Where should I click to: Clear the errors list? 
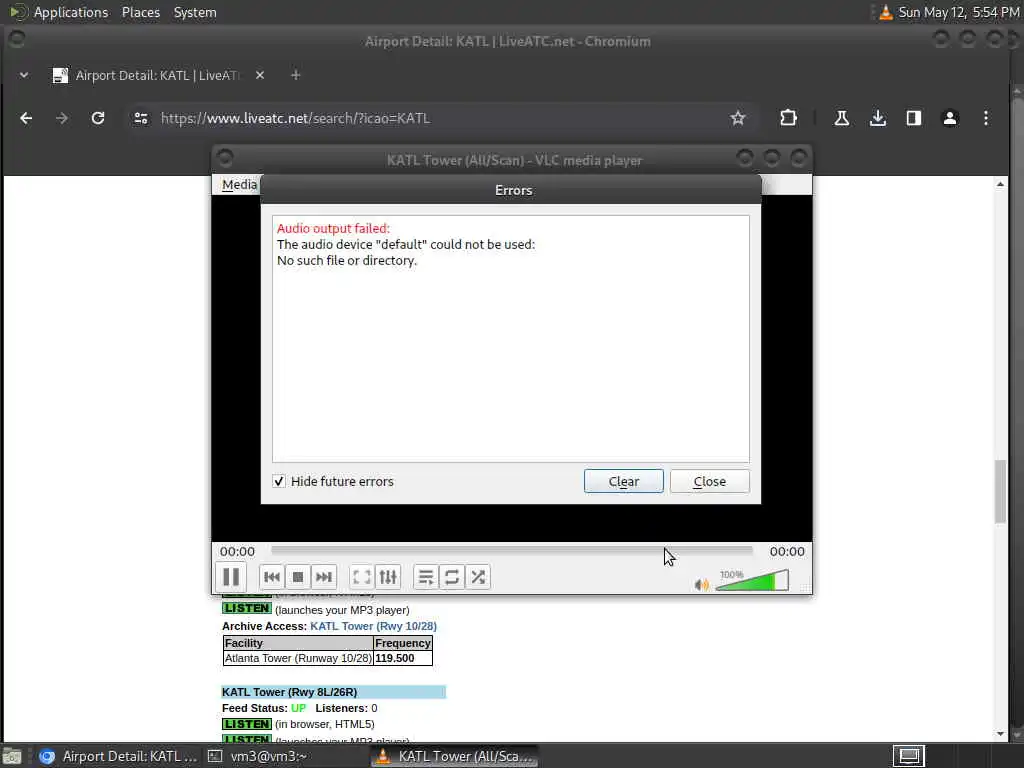[624, 481]
